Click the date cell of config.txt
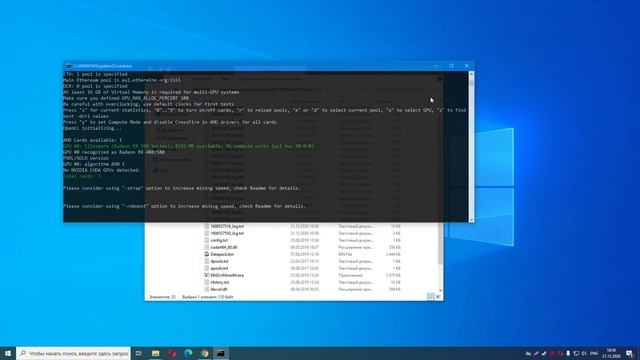 pos(304,240)
